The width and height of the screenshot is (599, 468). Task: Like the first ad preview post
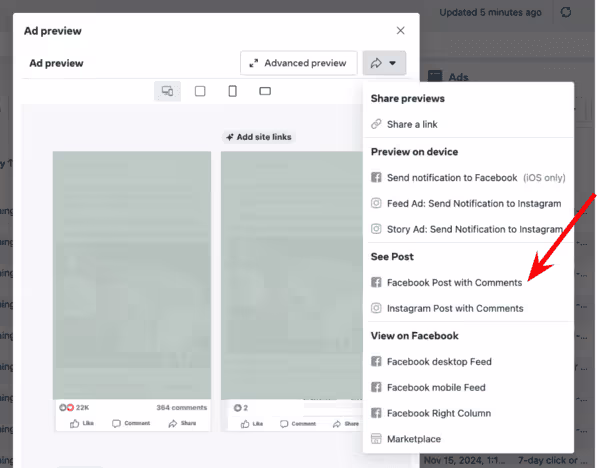(82, 423)
